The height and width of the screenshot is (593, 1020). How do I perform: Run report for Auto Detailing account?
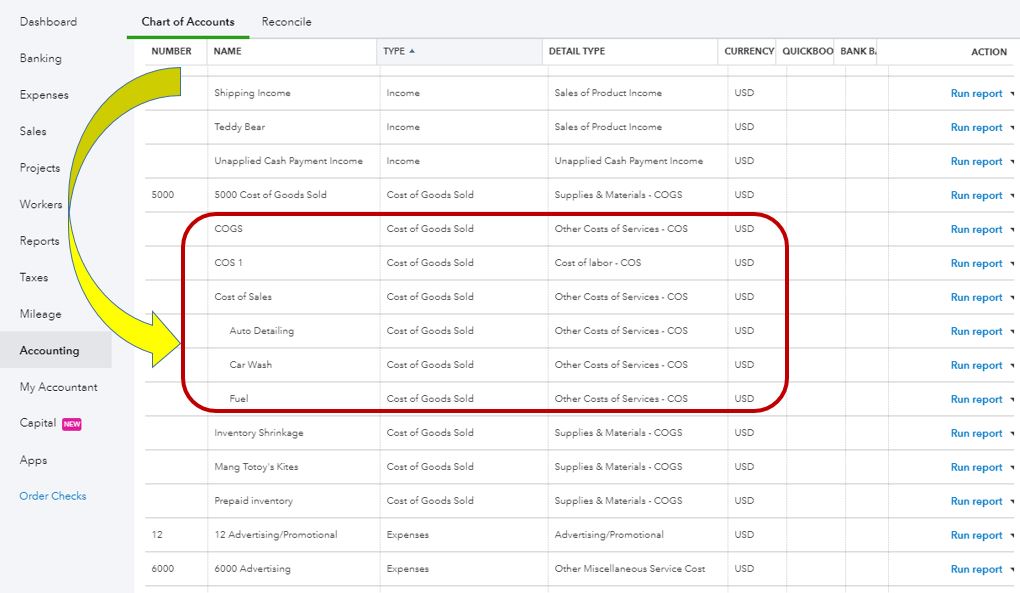(976, 331)
